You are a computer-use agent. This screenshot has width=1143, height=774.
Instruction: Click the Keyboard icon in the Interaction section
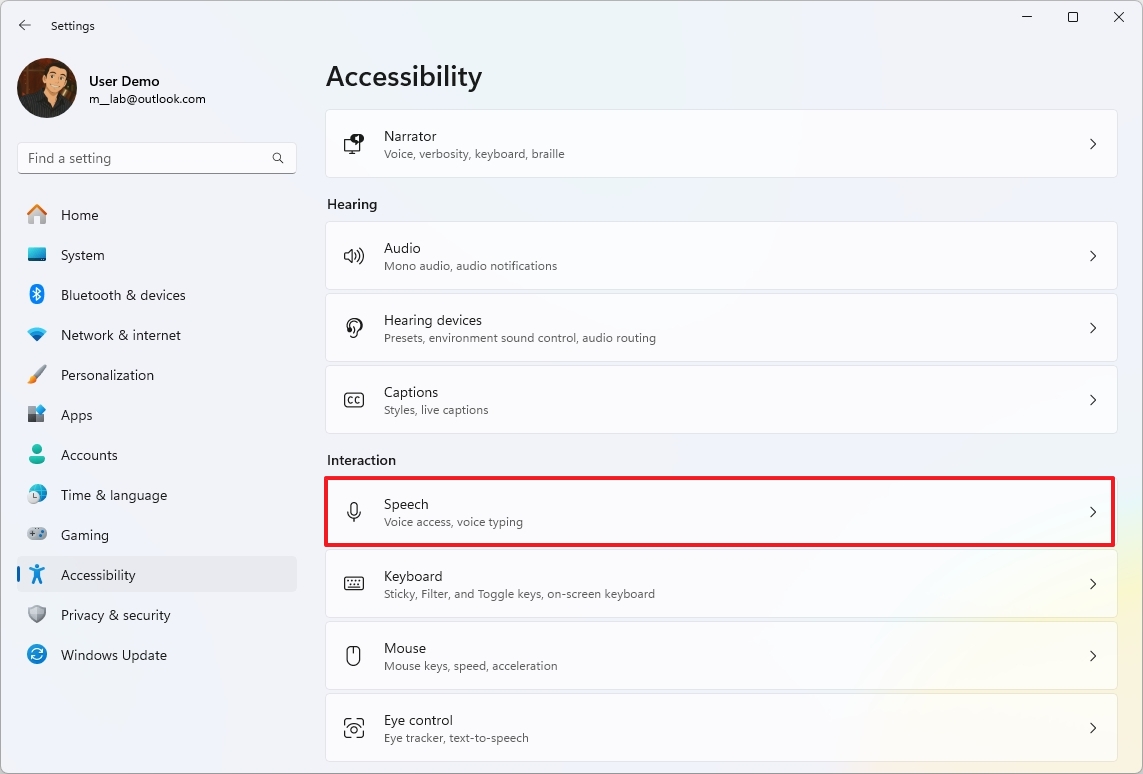pos(353,583)
